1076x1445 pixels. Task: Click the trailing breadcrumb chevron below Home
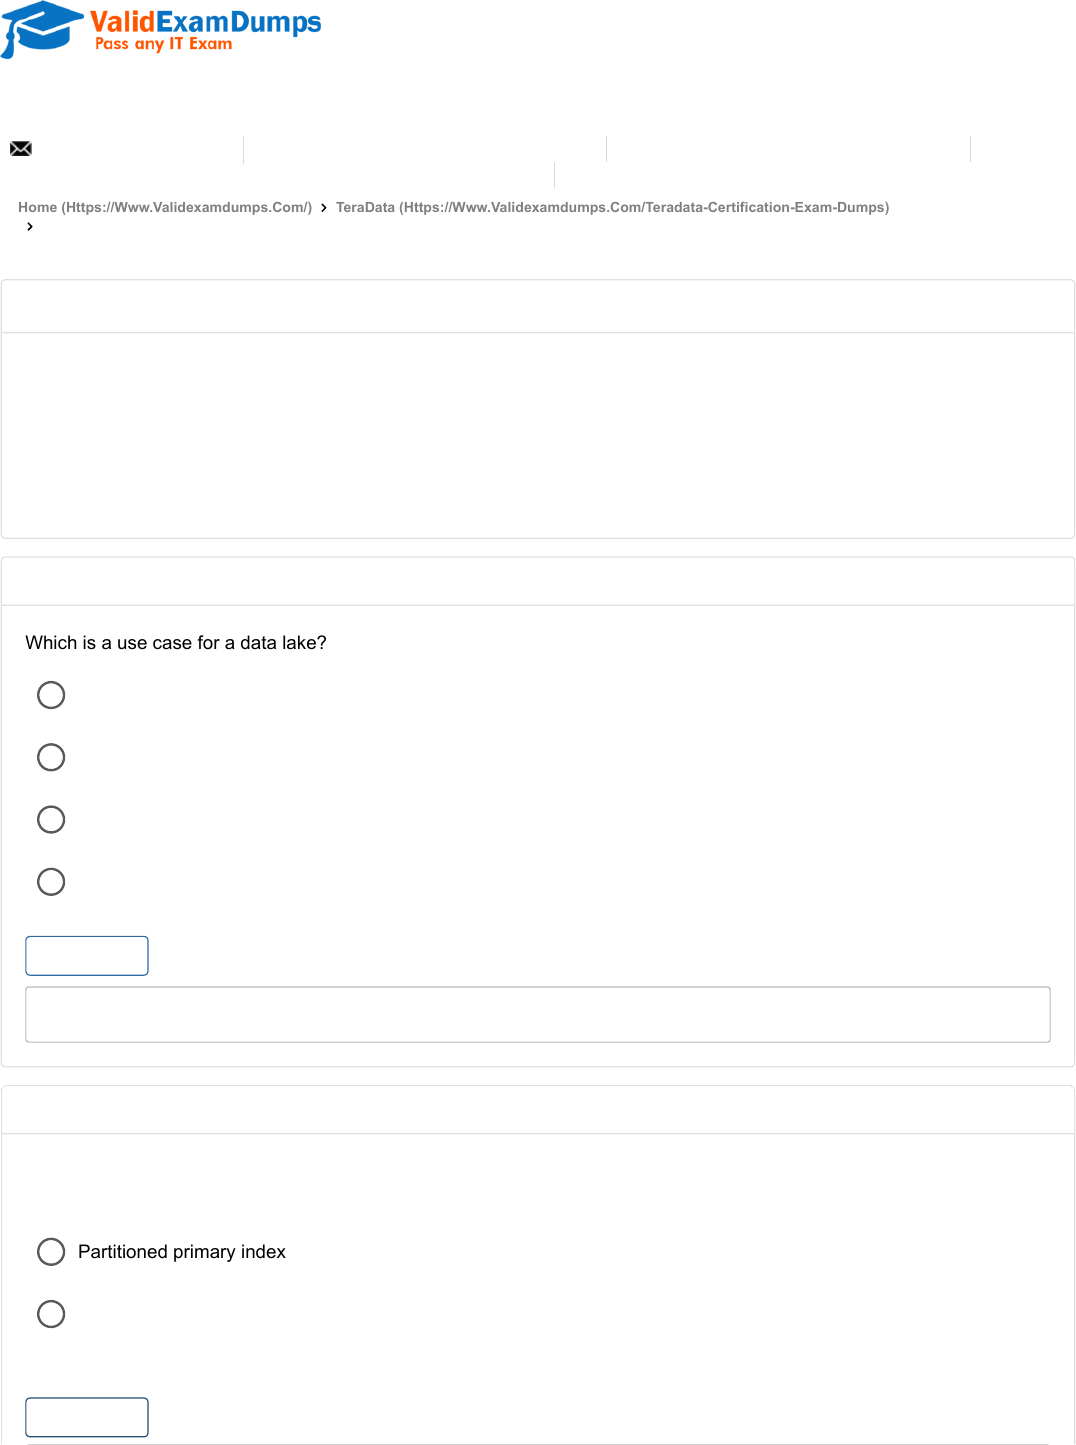[x=30, y=227]
